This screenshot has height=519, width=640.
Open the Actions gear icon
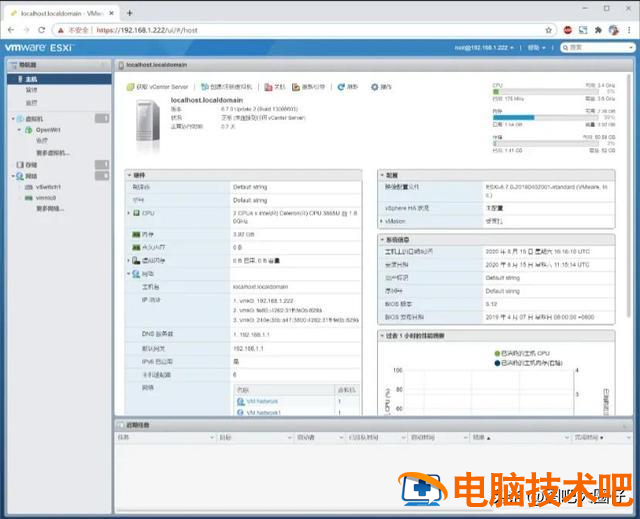point(374,87)
